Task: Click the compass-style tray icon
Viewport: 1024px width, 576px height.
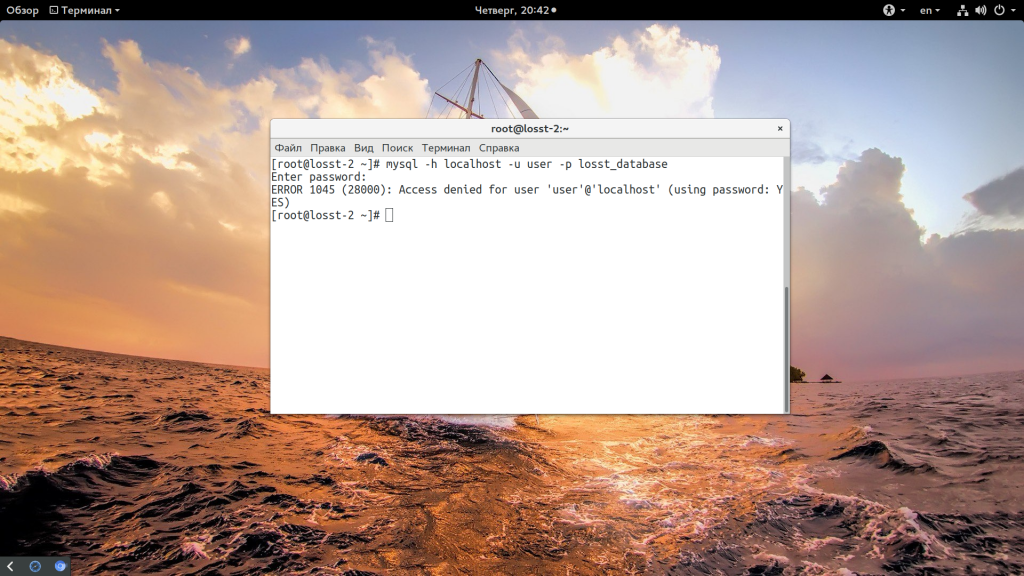Action: coord(35,566)
